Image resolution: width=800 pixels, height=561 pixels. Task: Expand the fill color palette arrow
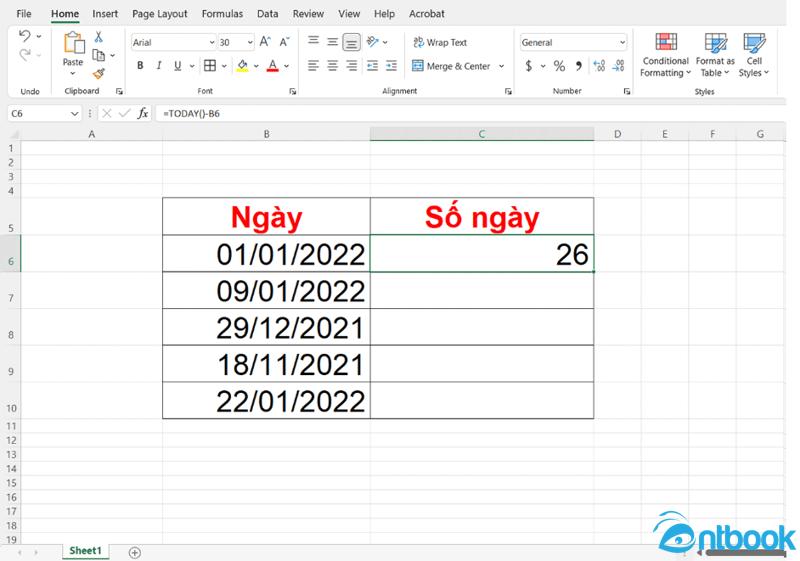pyautogui.click(x=256, y=66)
